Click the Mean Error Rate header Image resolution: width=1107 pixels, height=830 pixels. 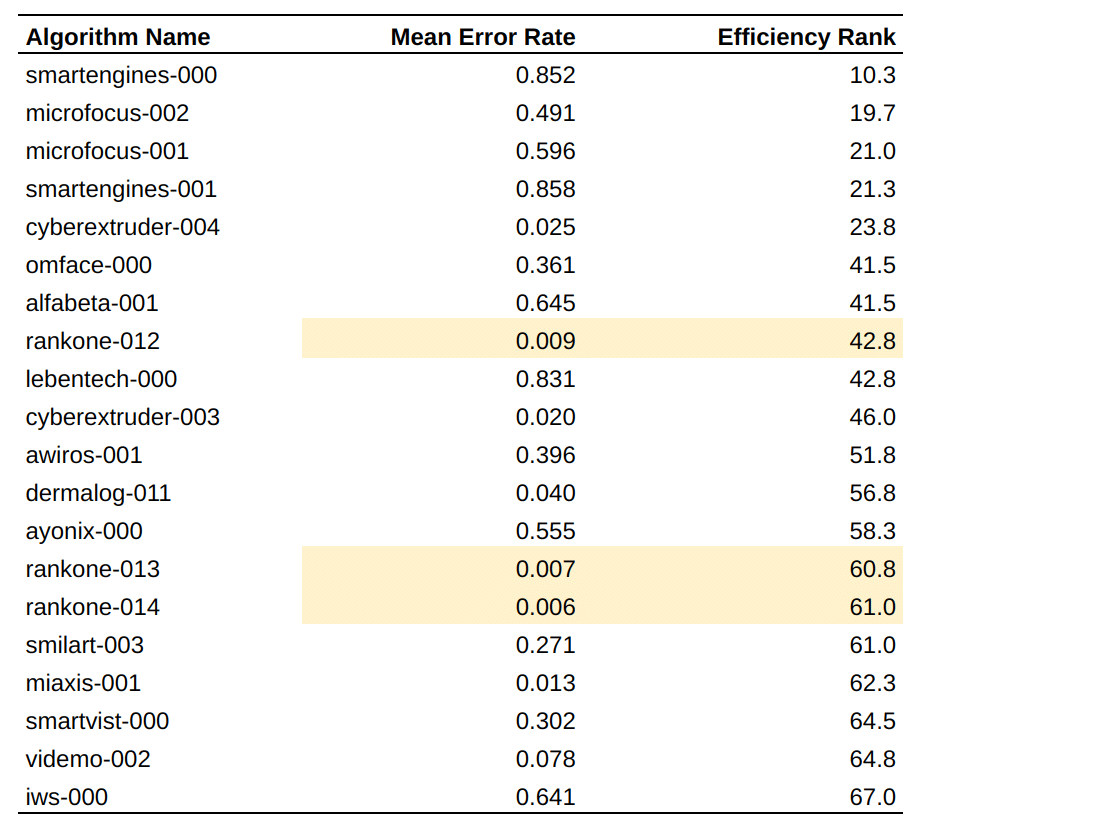(x=483, y=37)
